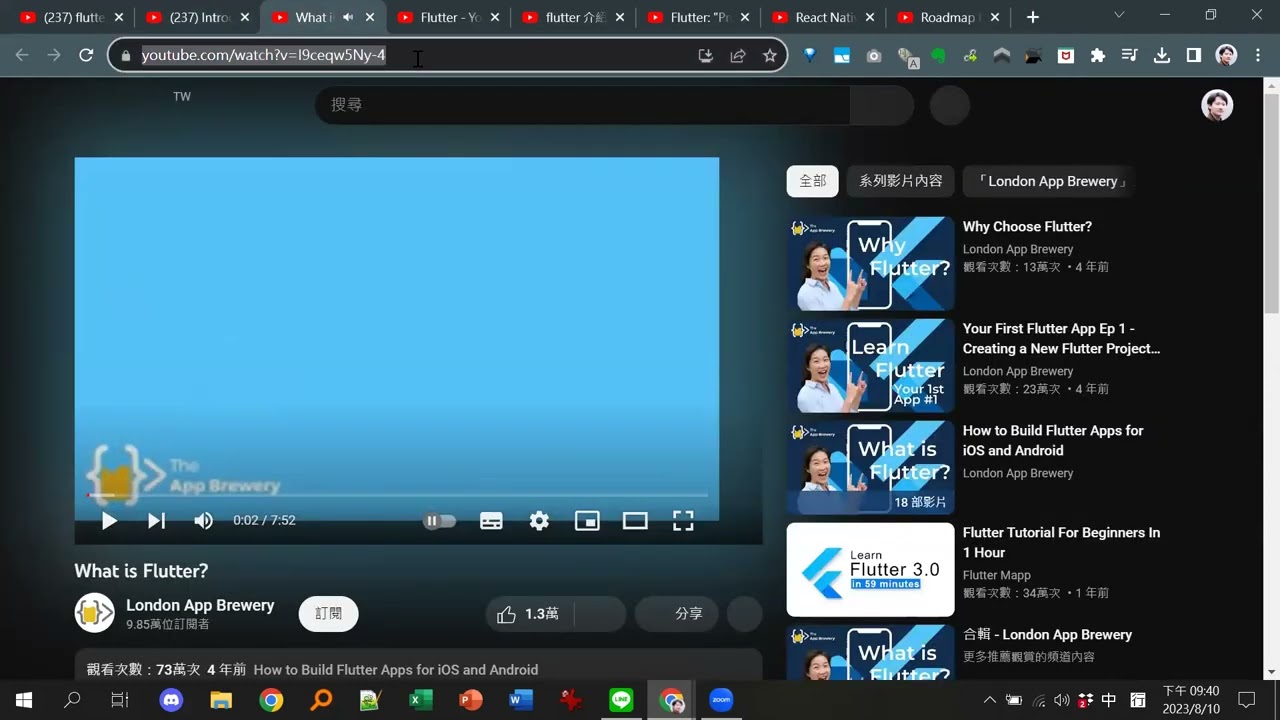
Task: Open the London App Brewery channel avatar
Action: point(95,613)
